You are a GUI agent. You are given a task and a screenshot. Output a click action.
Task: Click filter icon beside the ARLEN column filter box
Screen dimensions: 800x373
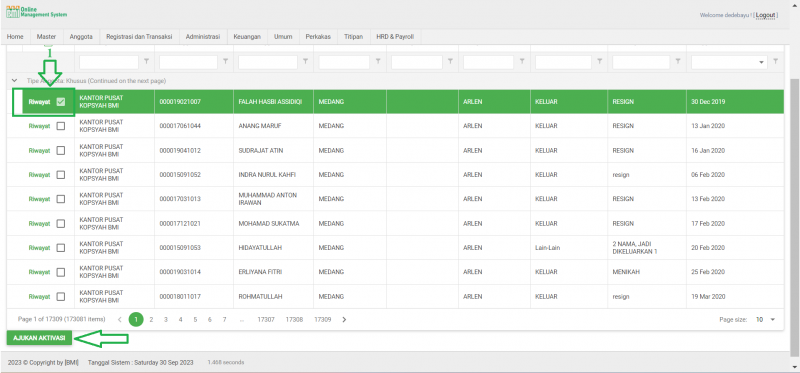click(x=522, y=62)
